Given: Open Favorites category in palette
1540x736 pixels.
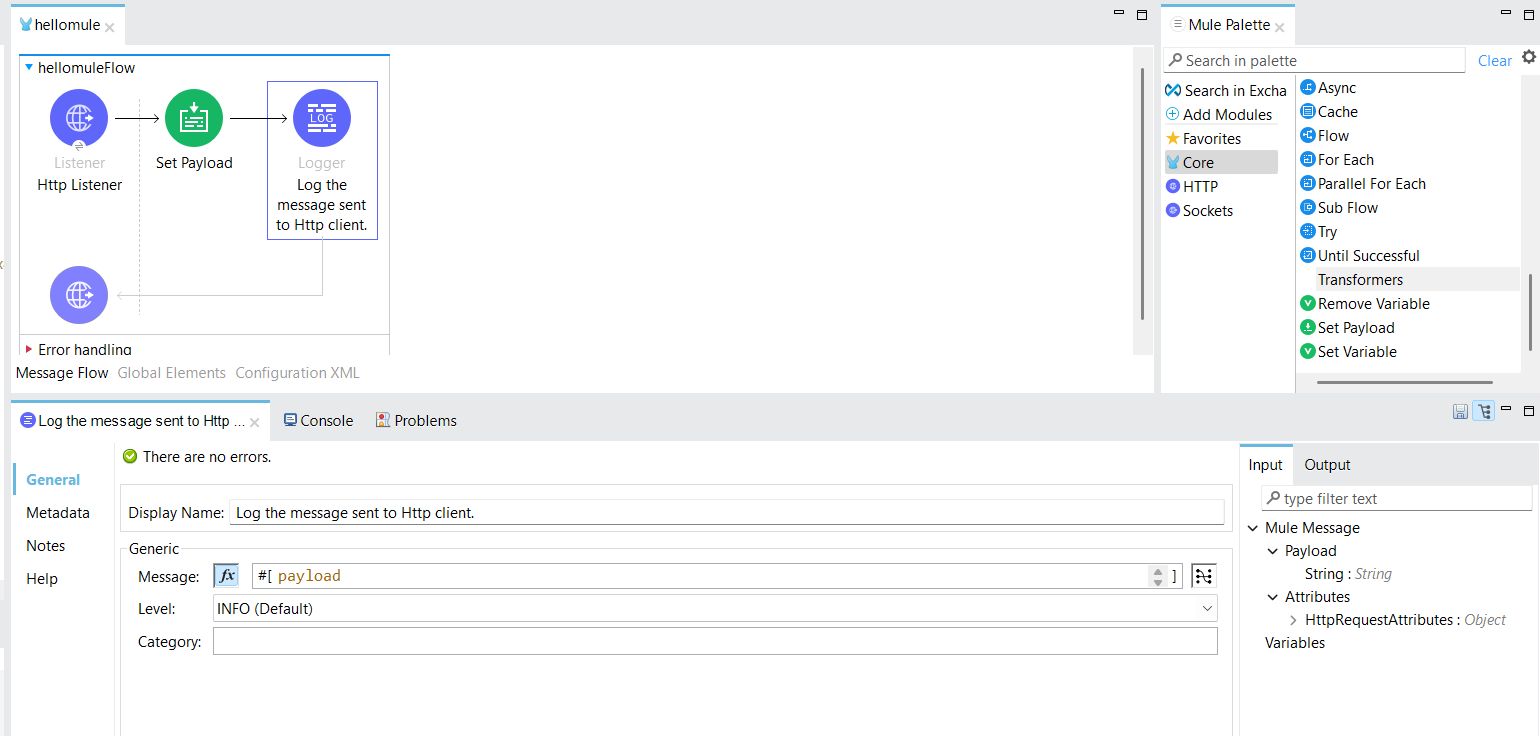Looking at the screenshot, I should point(1204,138).
